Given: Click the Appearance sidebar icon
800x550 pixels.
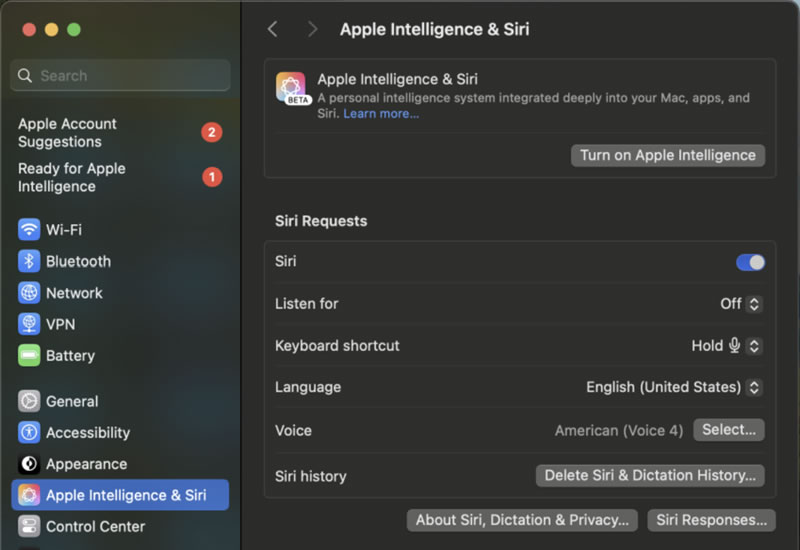Looking at the screenshot, I should pos(29,464).
